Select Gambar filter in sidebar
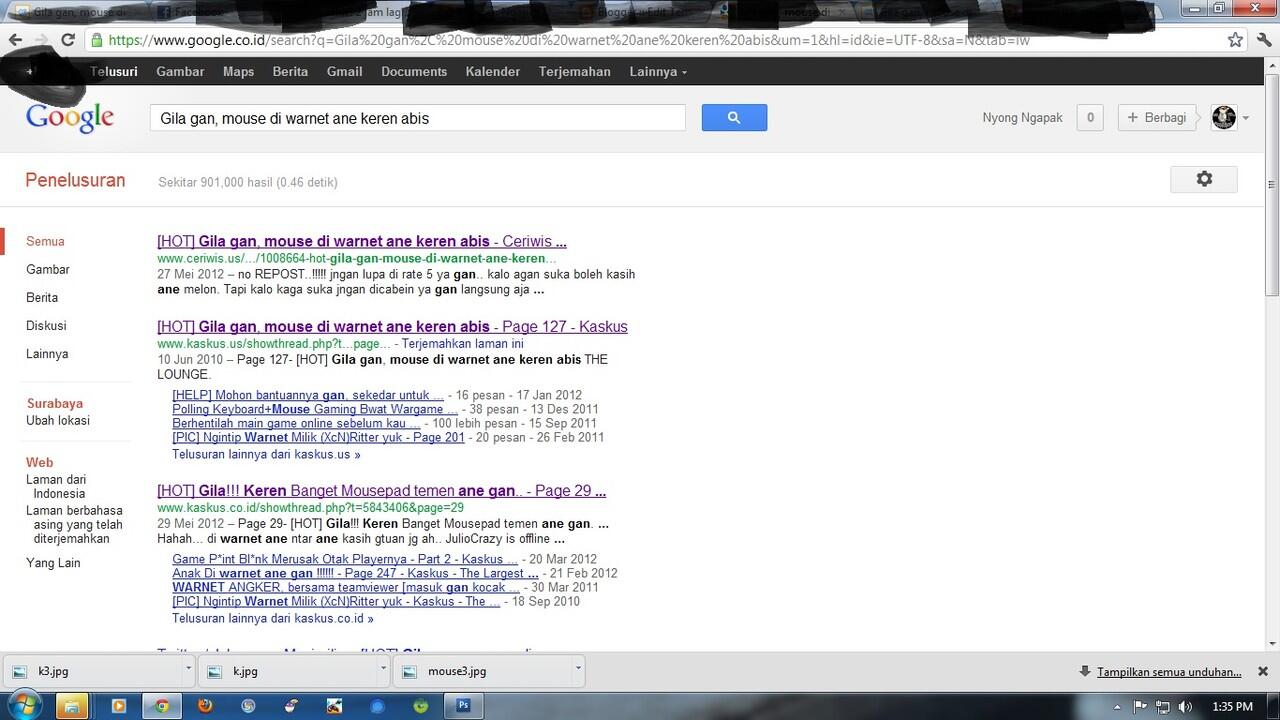 click(x=48, y=269)
